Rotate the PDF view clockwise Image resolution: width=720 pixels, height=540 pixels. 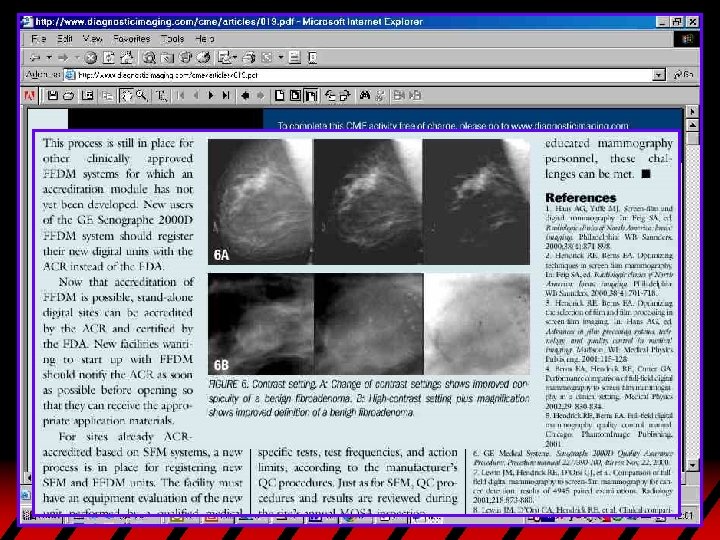[345, 96]
